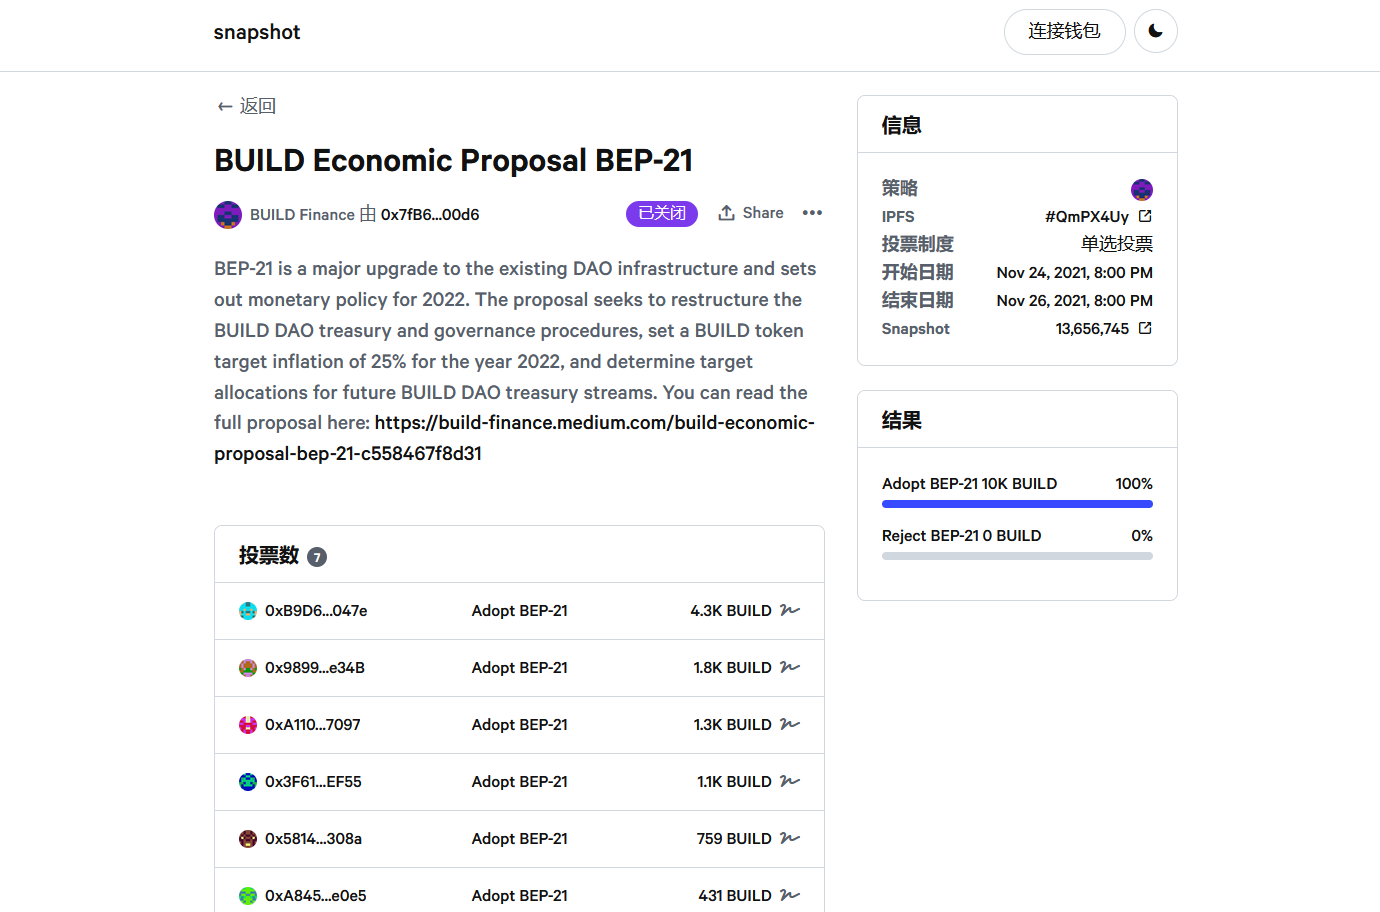Open the snapshot home logo

click(257, 32)
